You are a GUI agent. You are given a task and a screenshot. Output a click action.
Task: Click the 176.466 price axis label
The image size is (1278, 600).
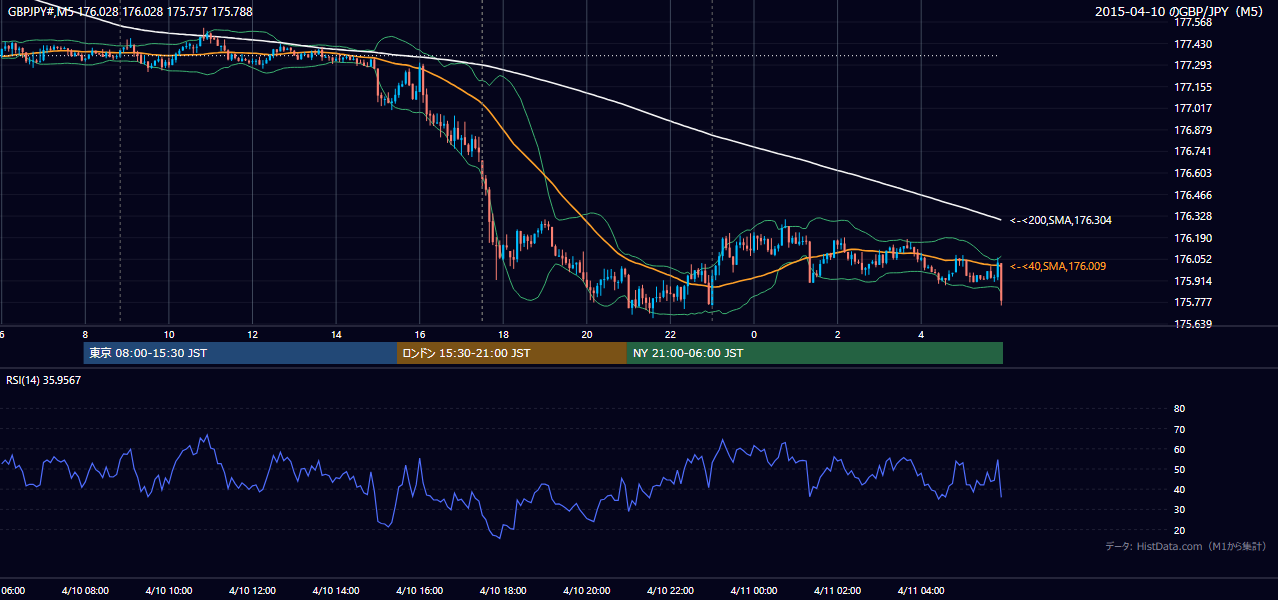pos(1193,195)
